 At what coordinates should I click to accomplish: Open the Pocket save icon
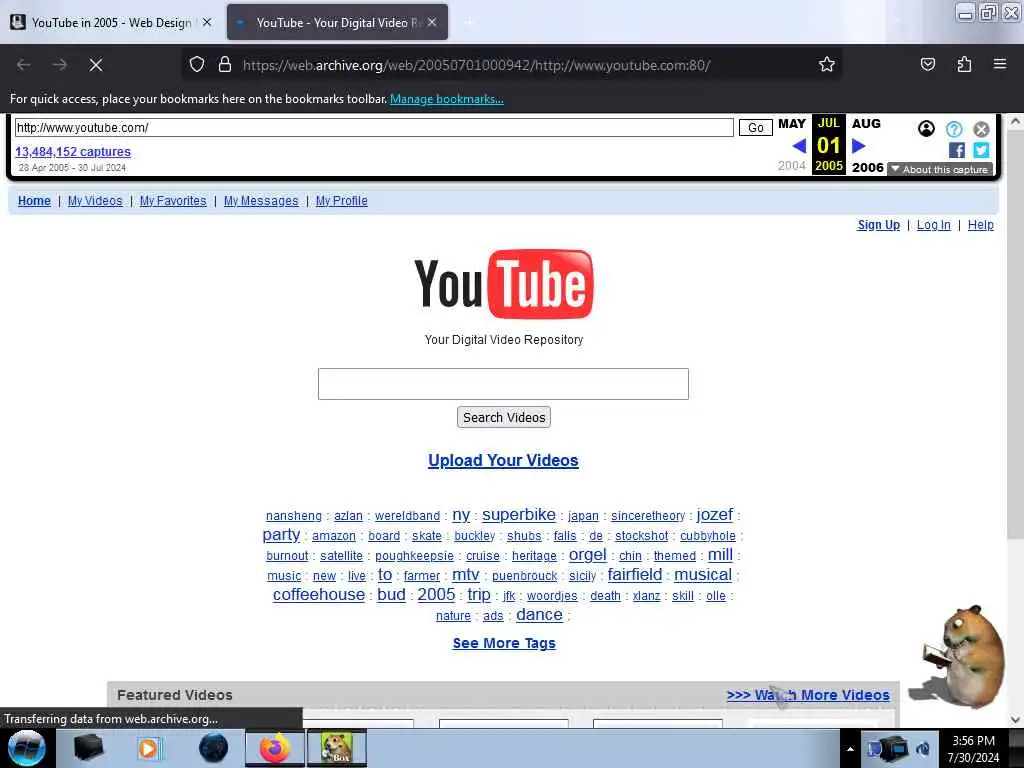927,64
